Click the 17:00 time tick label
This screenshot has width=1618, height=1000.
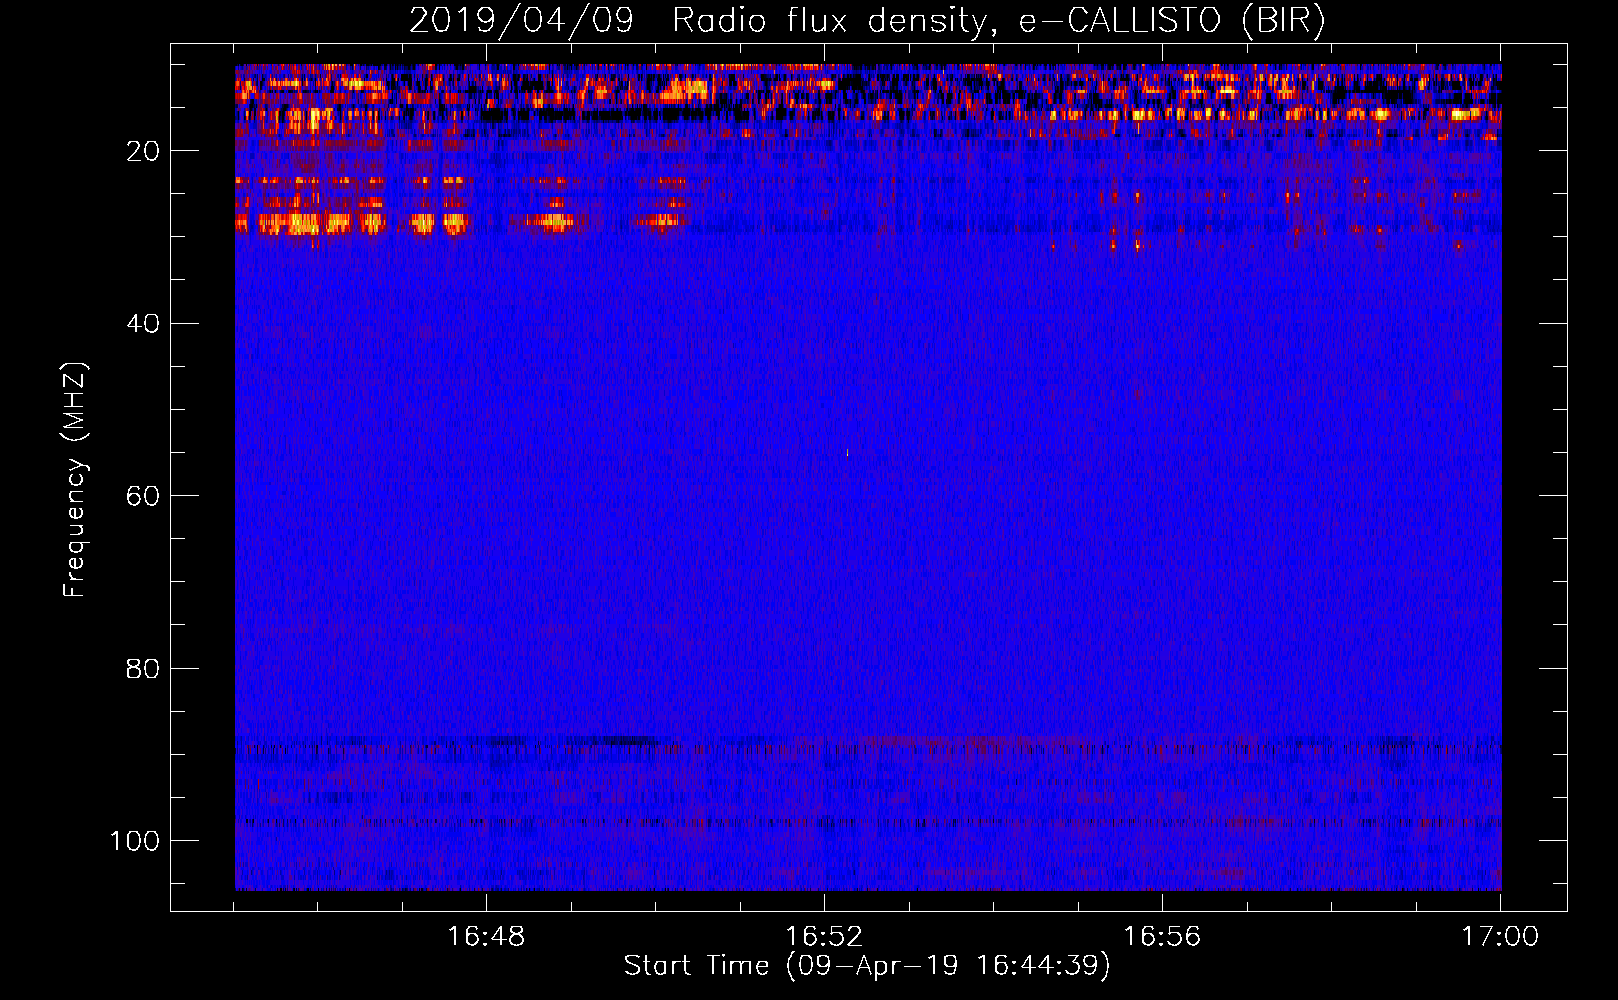[x=1500, y=937]
